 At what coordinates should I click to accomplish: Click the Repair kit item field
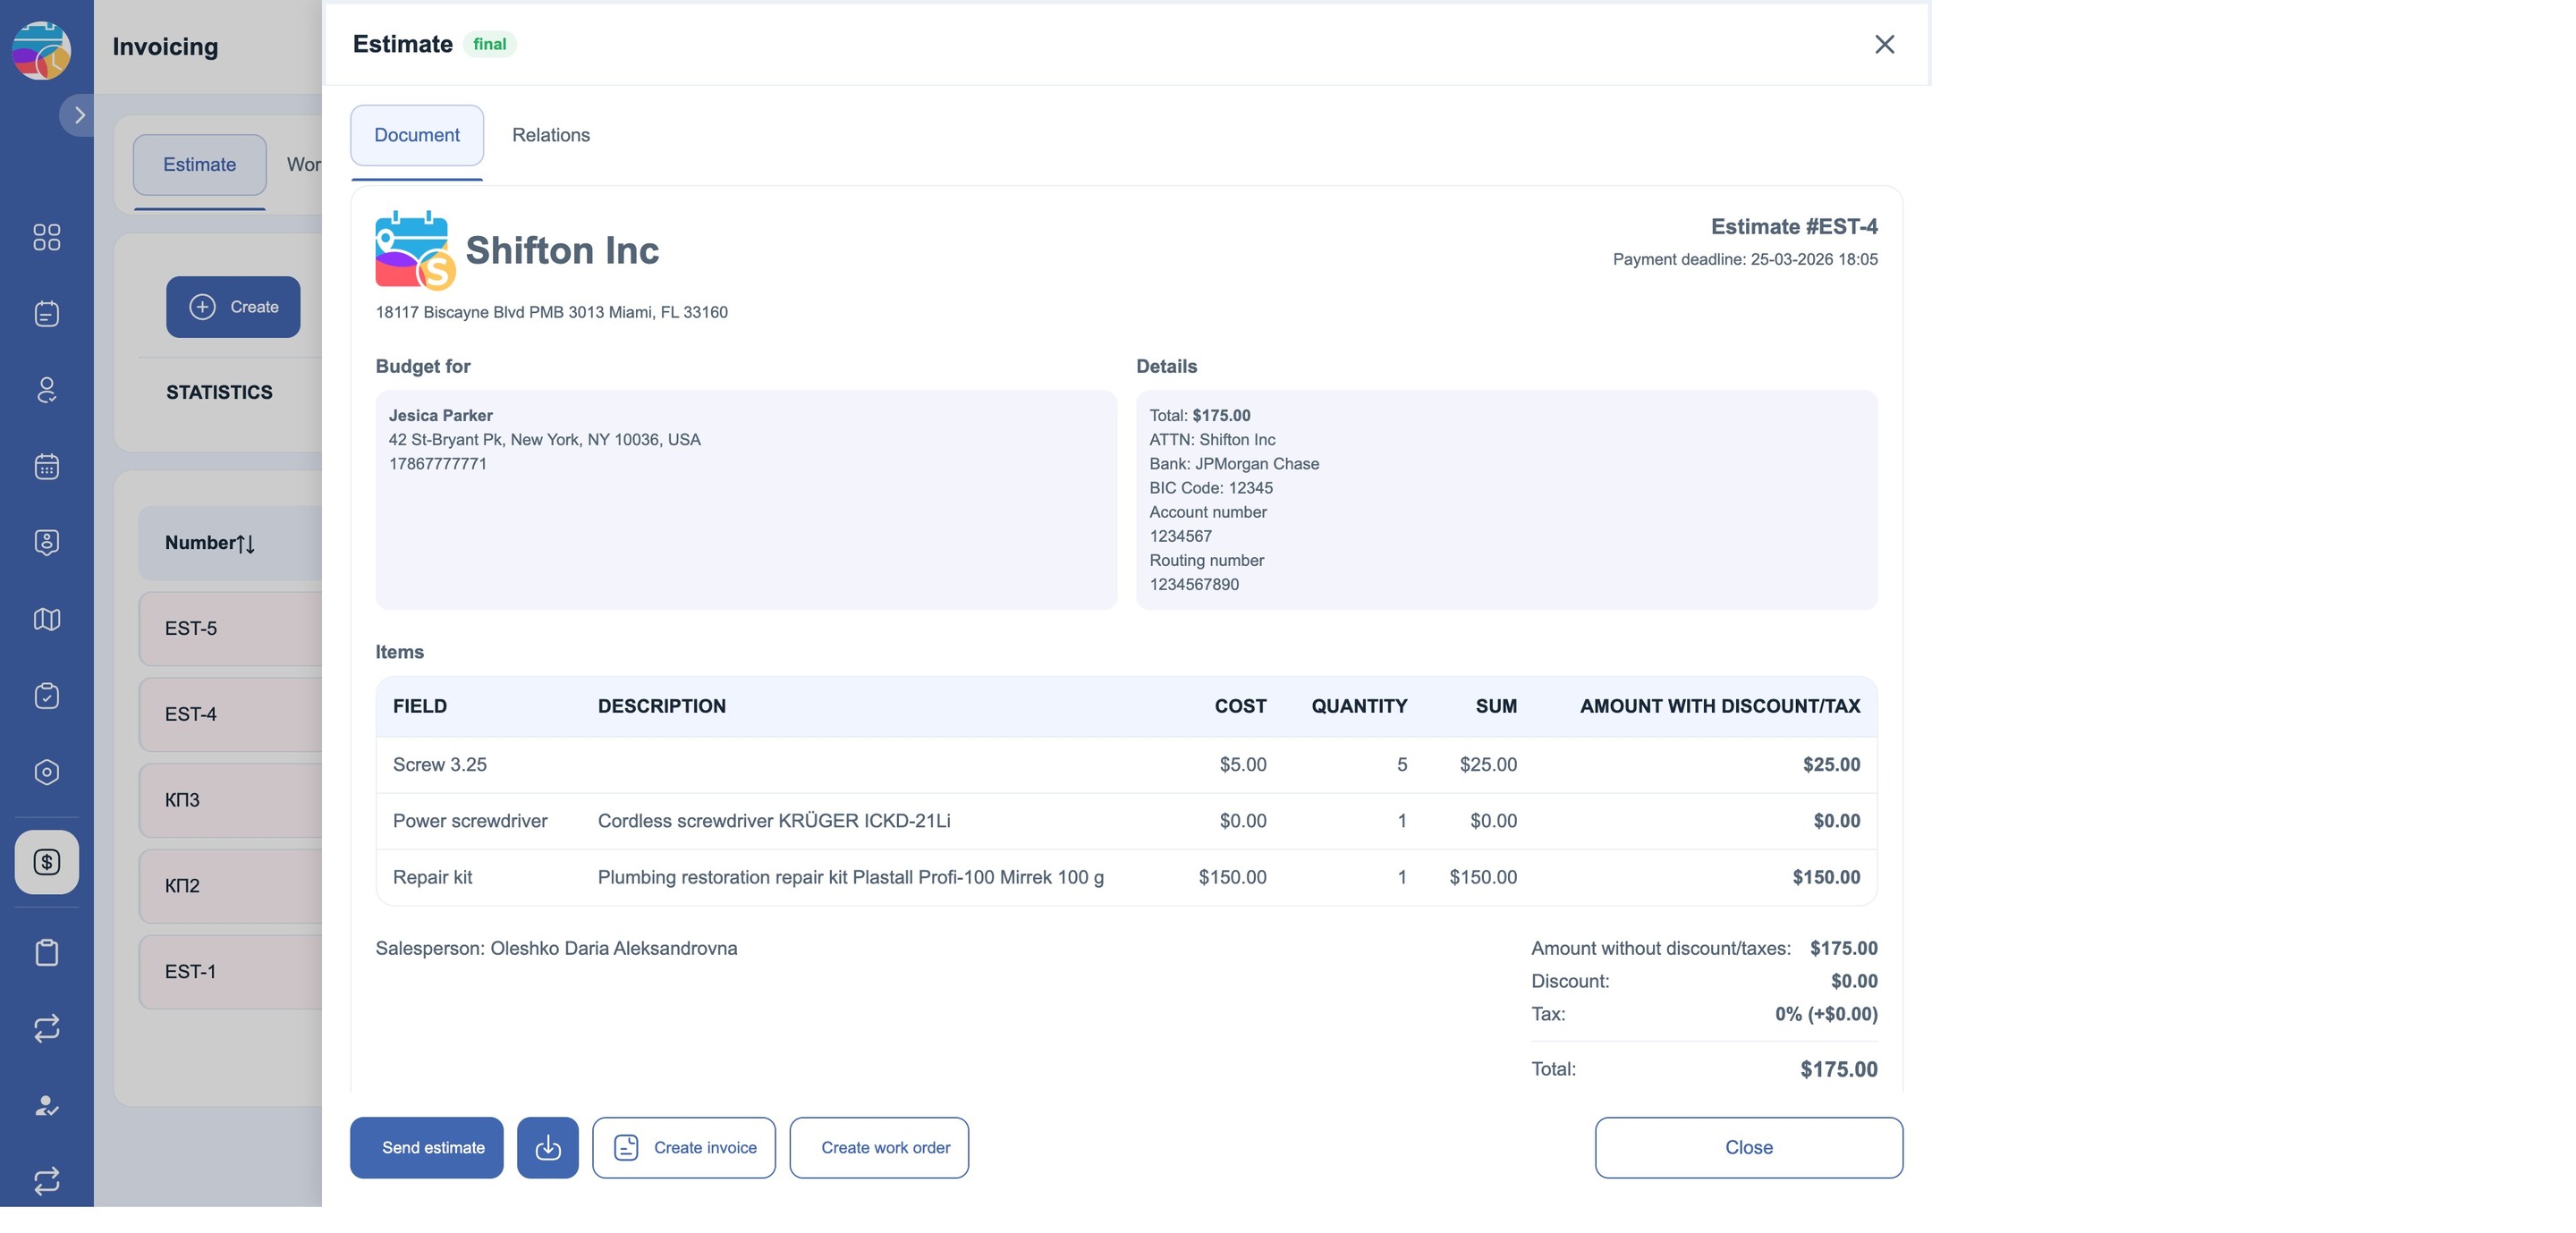432,877
